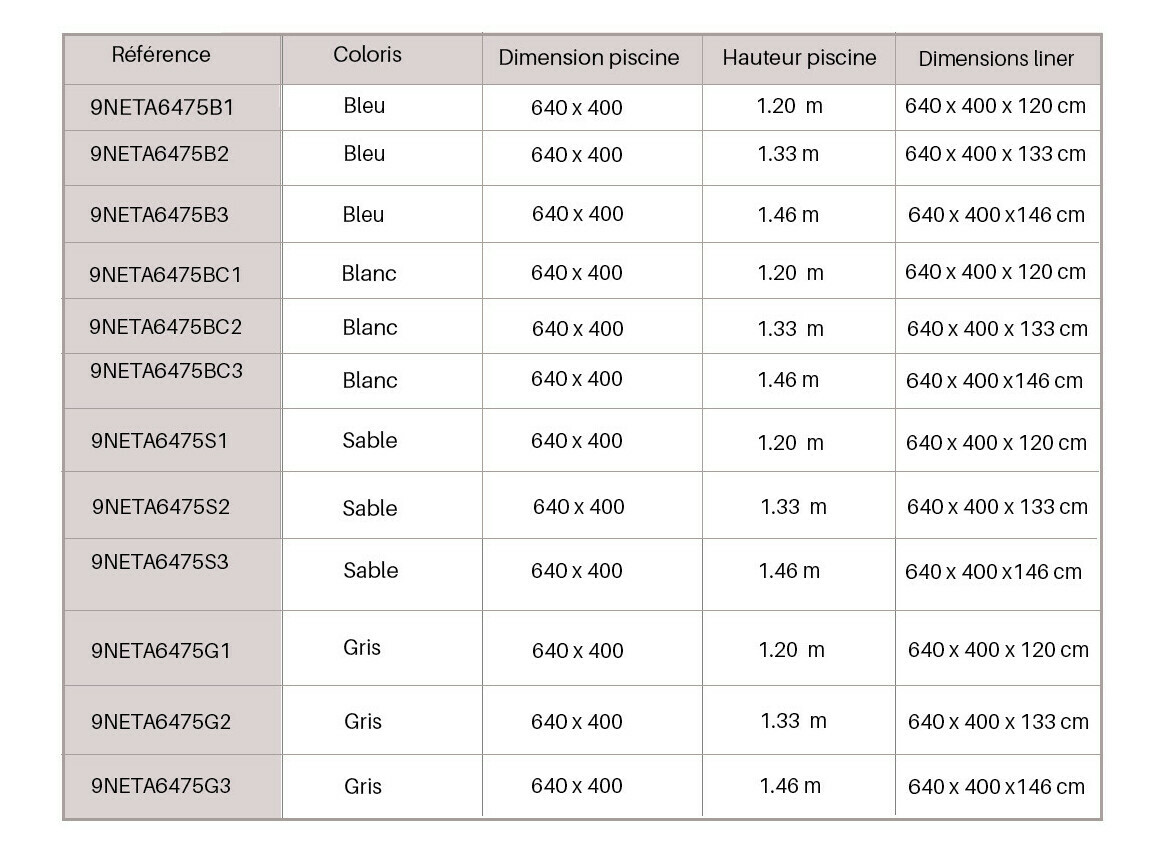Image resolution: width=1158 pixels, height=866 pixels.
Task: Select reference 9NETA6475BC3
Action: [166, 371]
